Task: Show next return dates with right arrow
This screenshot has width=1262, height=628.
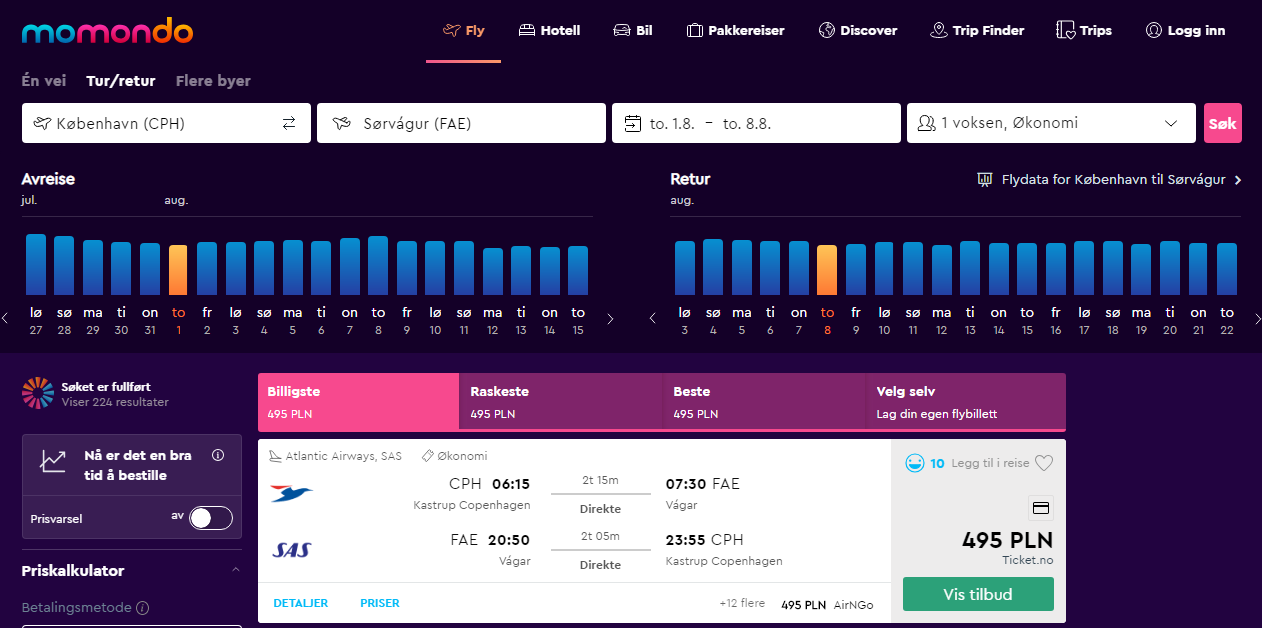Action: (1257, 319)
